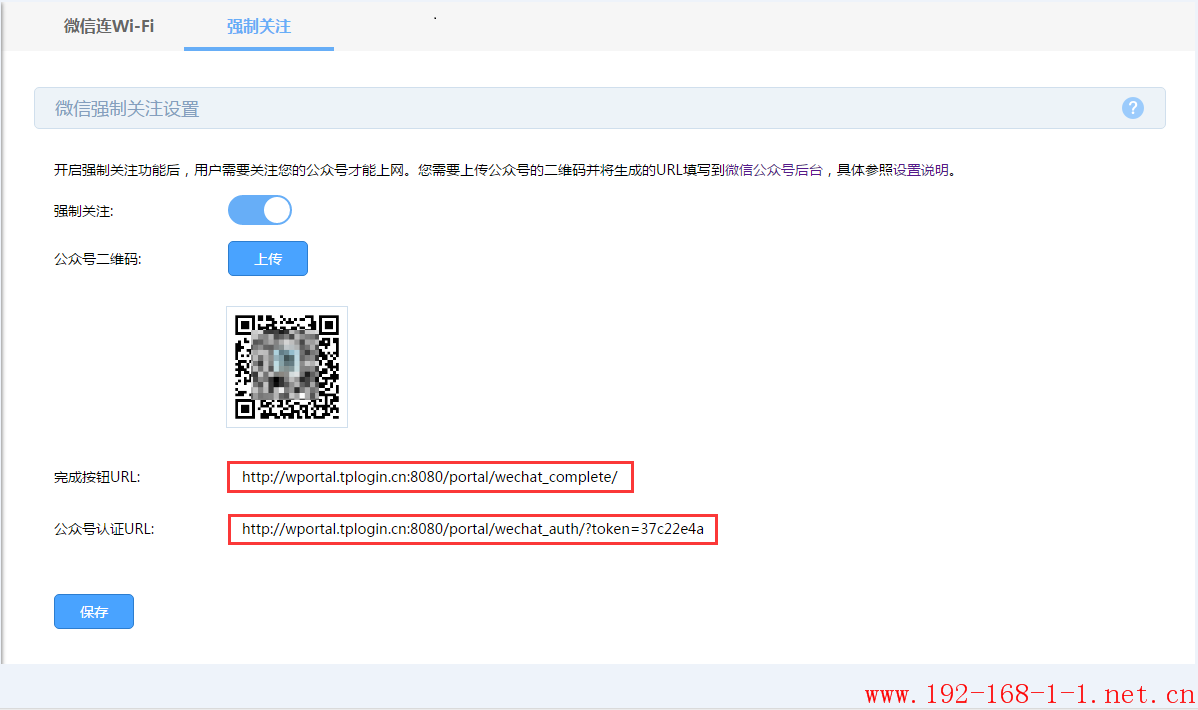
Task: Open the 设置说明 link
Action: coord(921,170)
